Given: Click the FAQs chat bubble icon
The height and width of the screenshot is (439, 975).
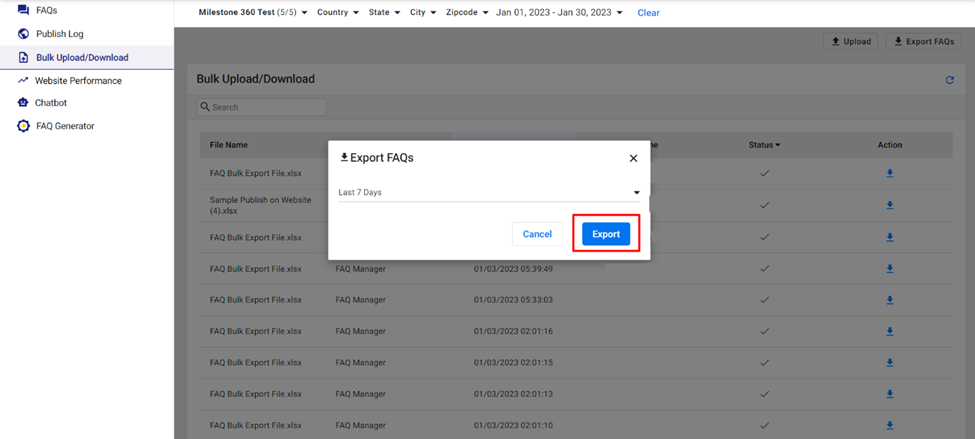Looking at the screenshot, I should pos(24,10).
